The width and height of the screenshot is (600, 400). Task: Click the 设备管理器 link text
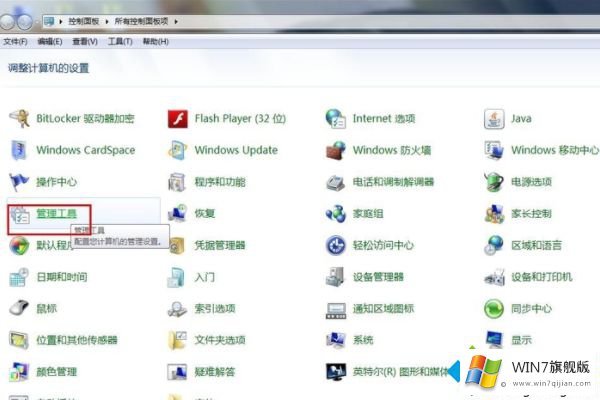(x=378, y=277)
